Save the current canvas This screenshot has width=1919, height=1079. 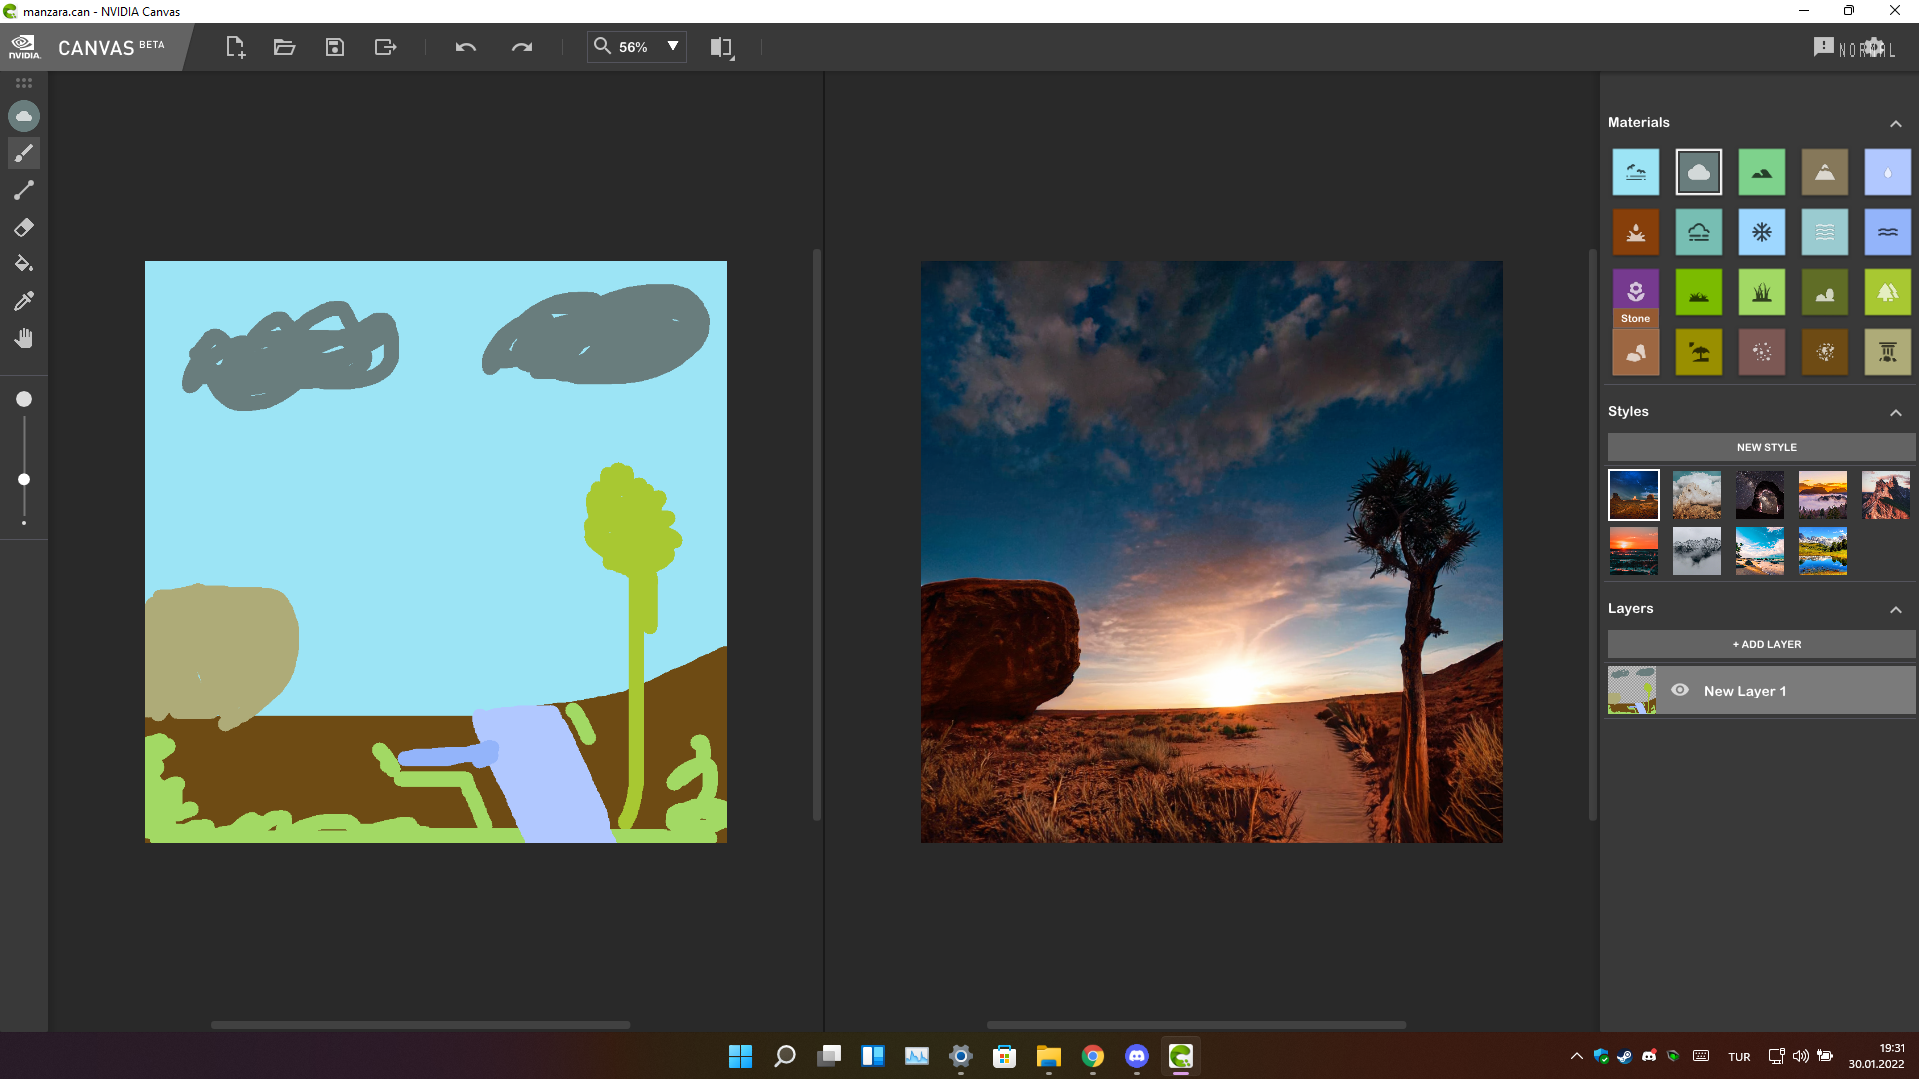pyautogui.click(x=335, y=47)
